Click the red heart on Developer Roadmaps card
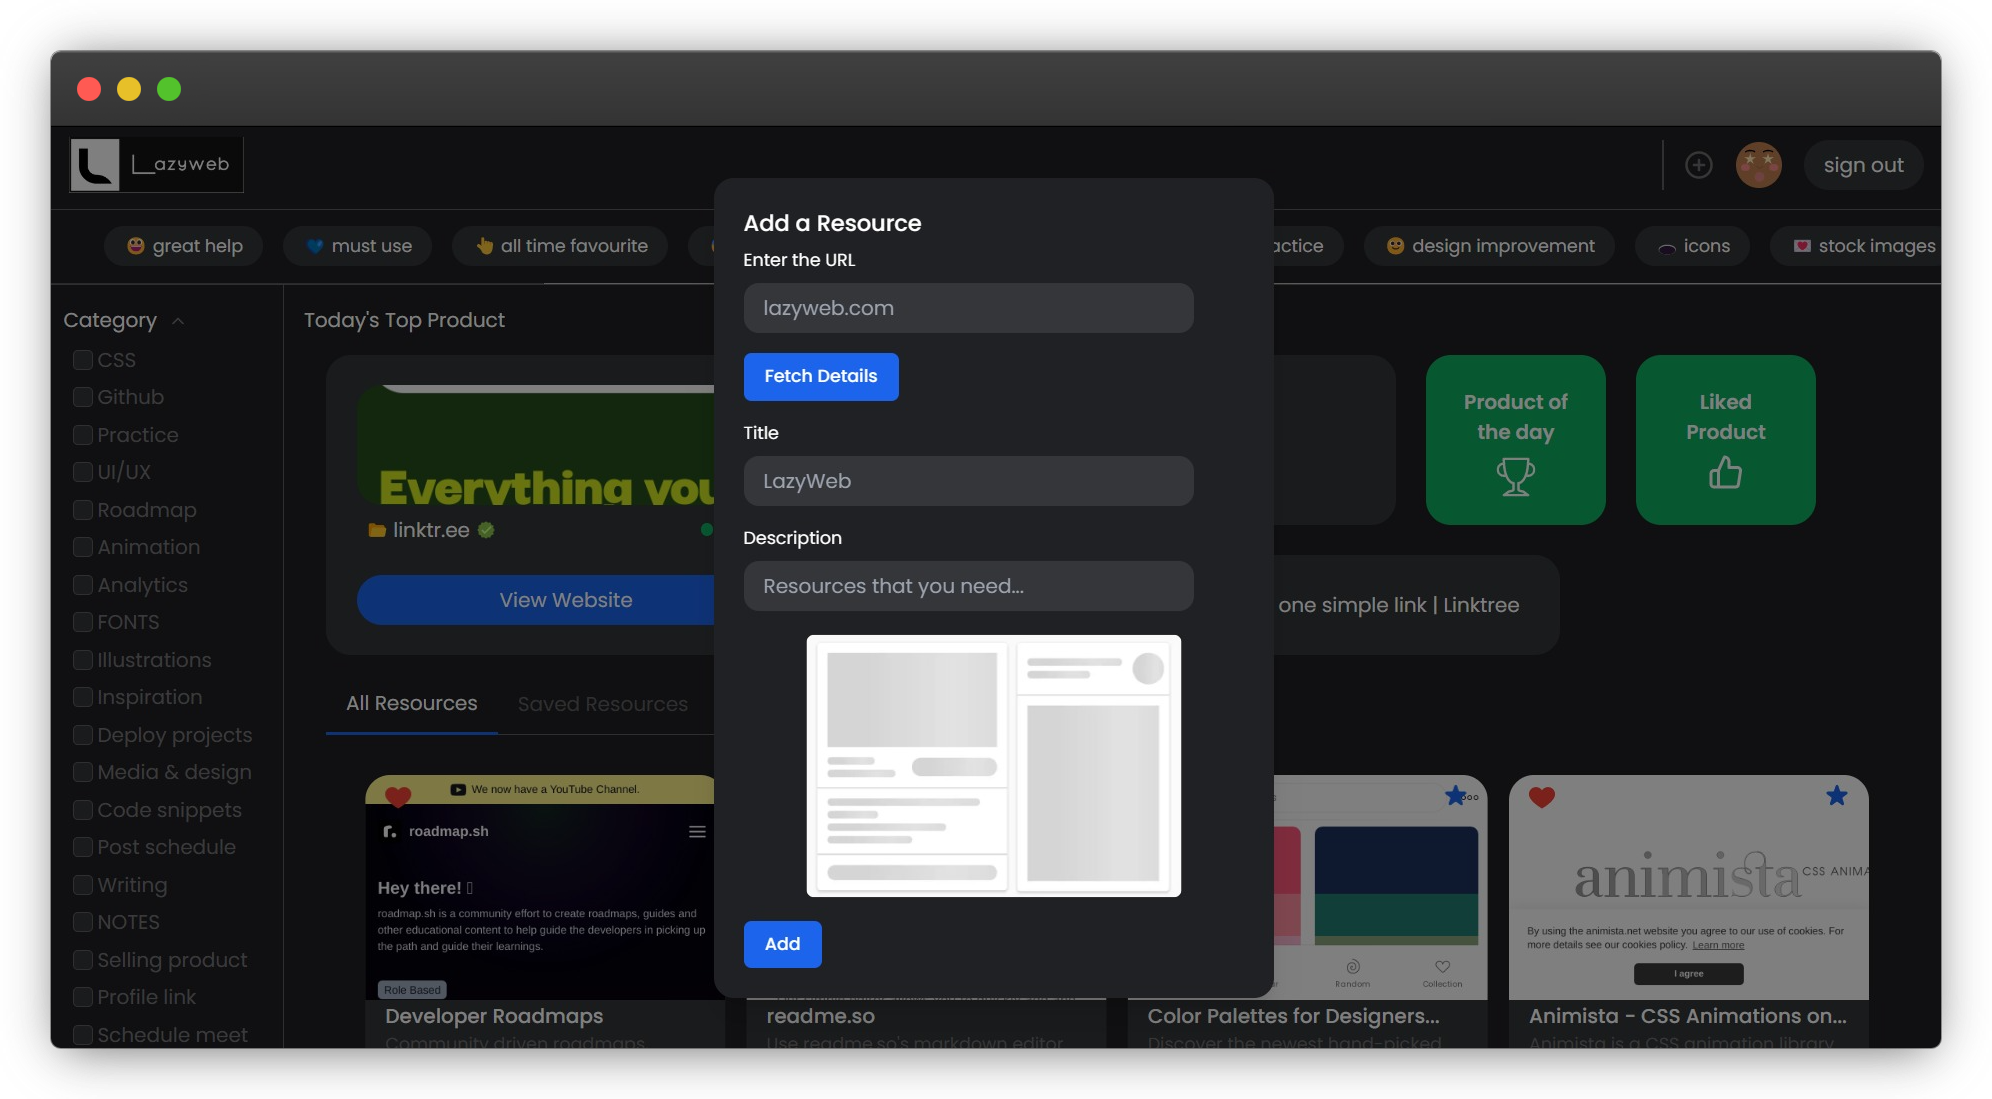Screen dimensions: 1992x1099 tap(398, 797)
